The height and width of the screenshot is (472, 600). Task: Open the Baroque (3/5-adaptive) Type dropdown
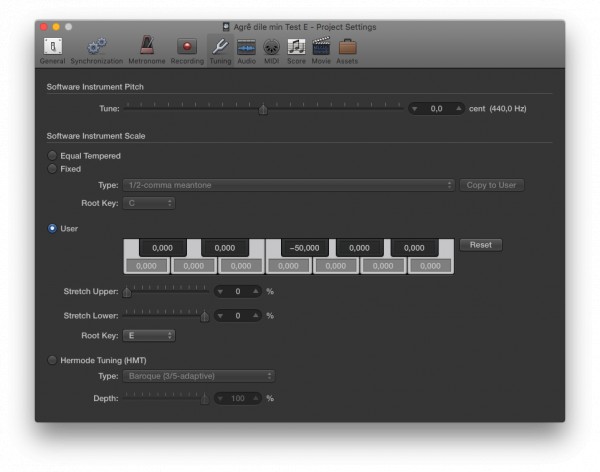tap(199, 376)
